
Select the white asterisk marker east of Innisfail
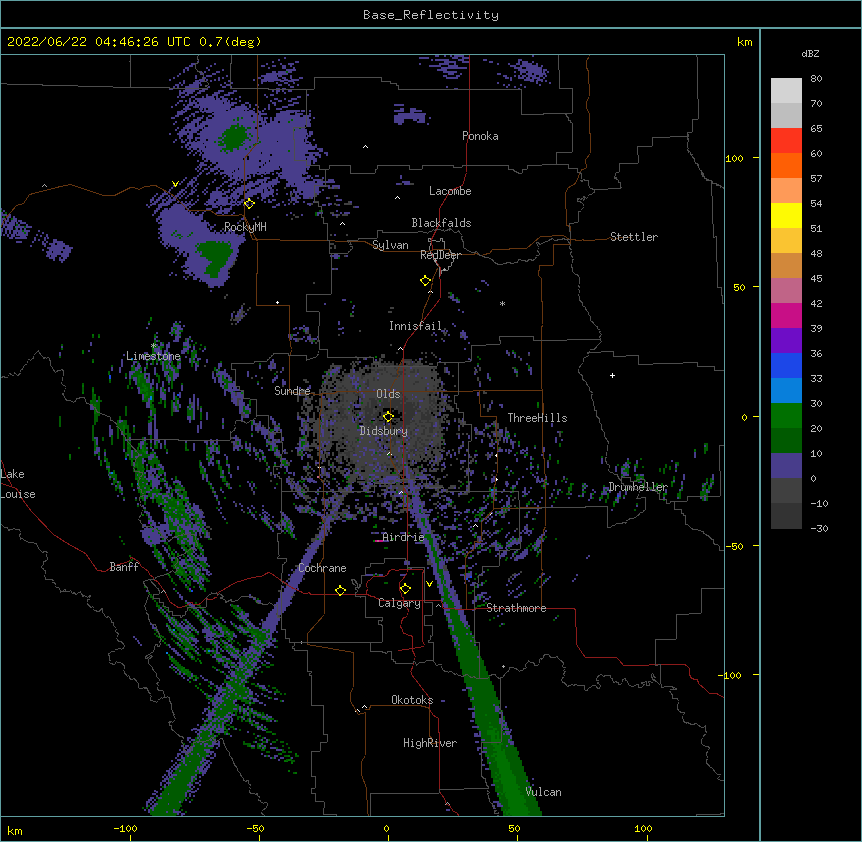pos(502,304)
